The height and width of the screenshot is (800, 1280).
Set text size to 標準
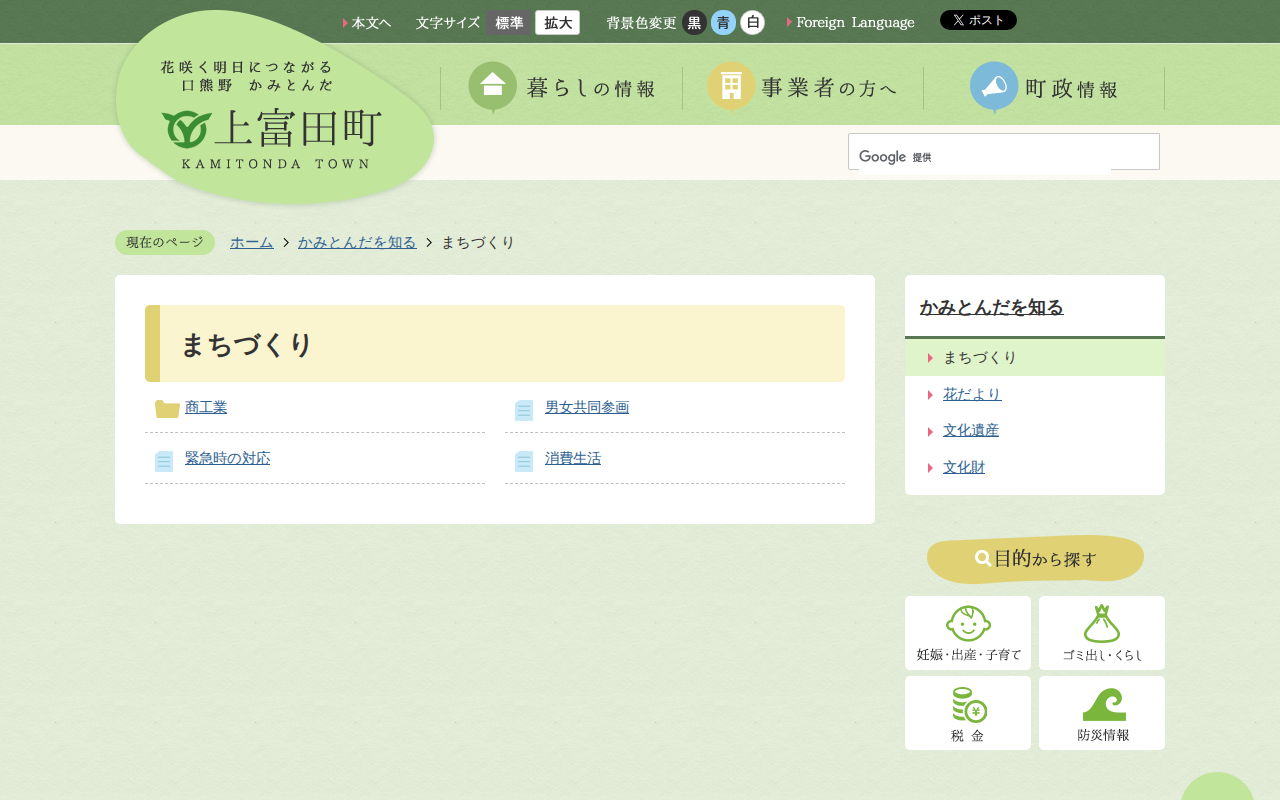(x=509, y=23)
